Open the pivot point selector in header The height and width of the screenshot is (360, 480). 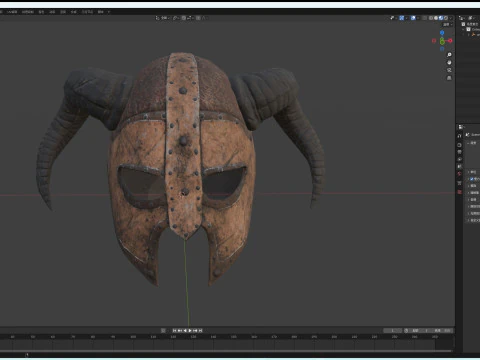(176, 18)
